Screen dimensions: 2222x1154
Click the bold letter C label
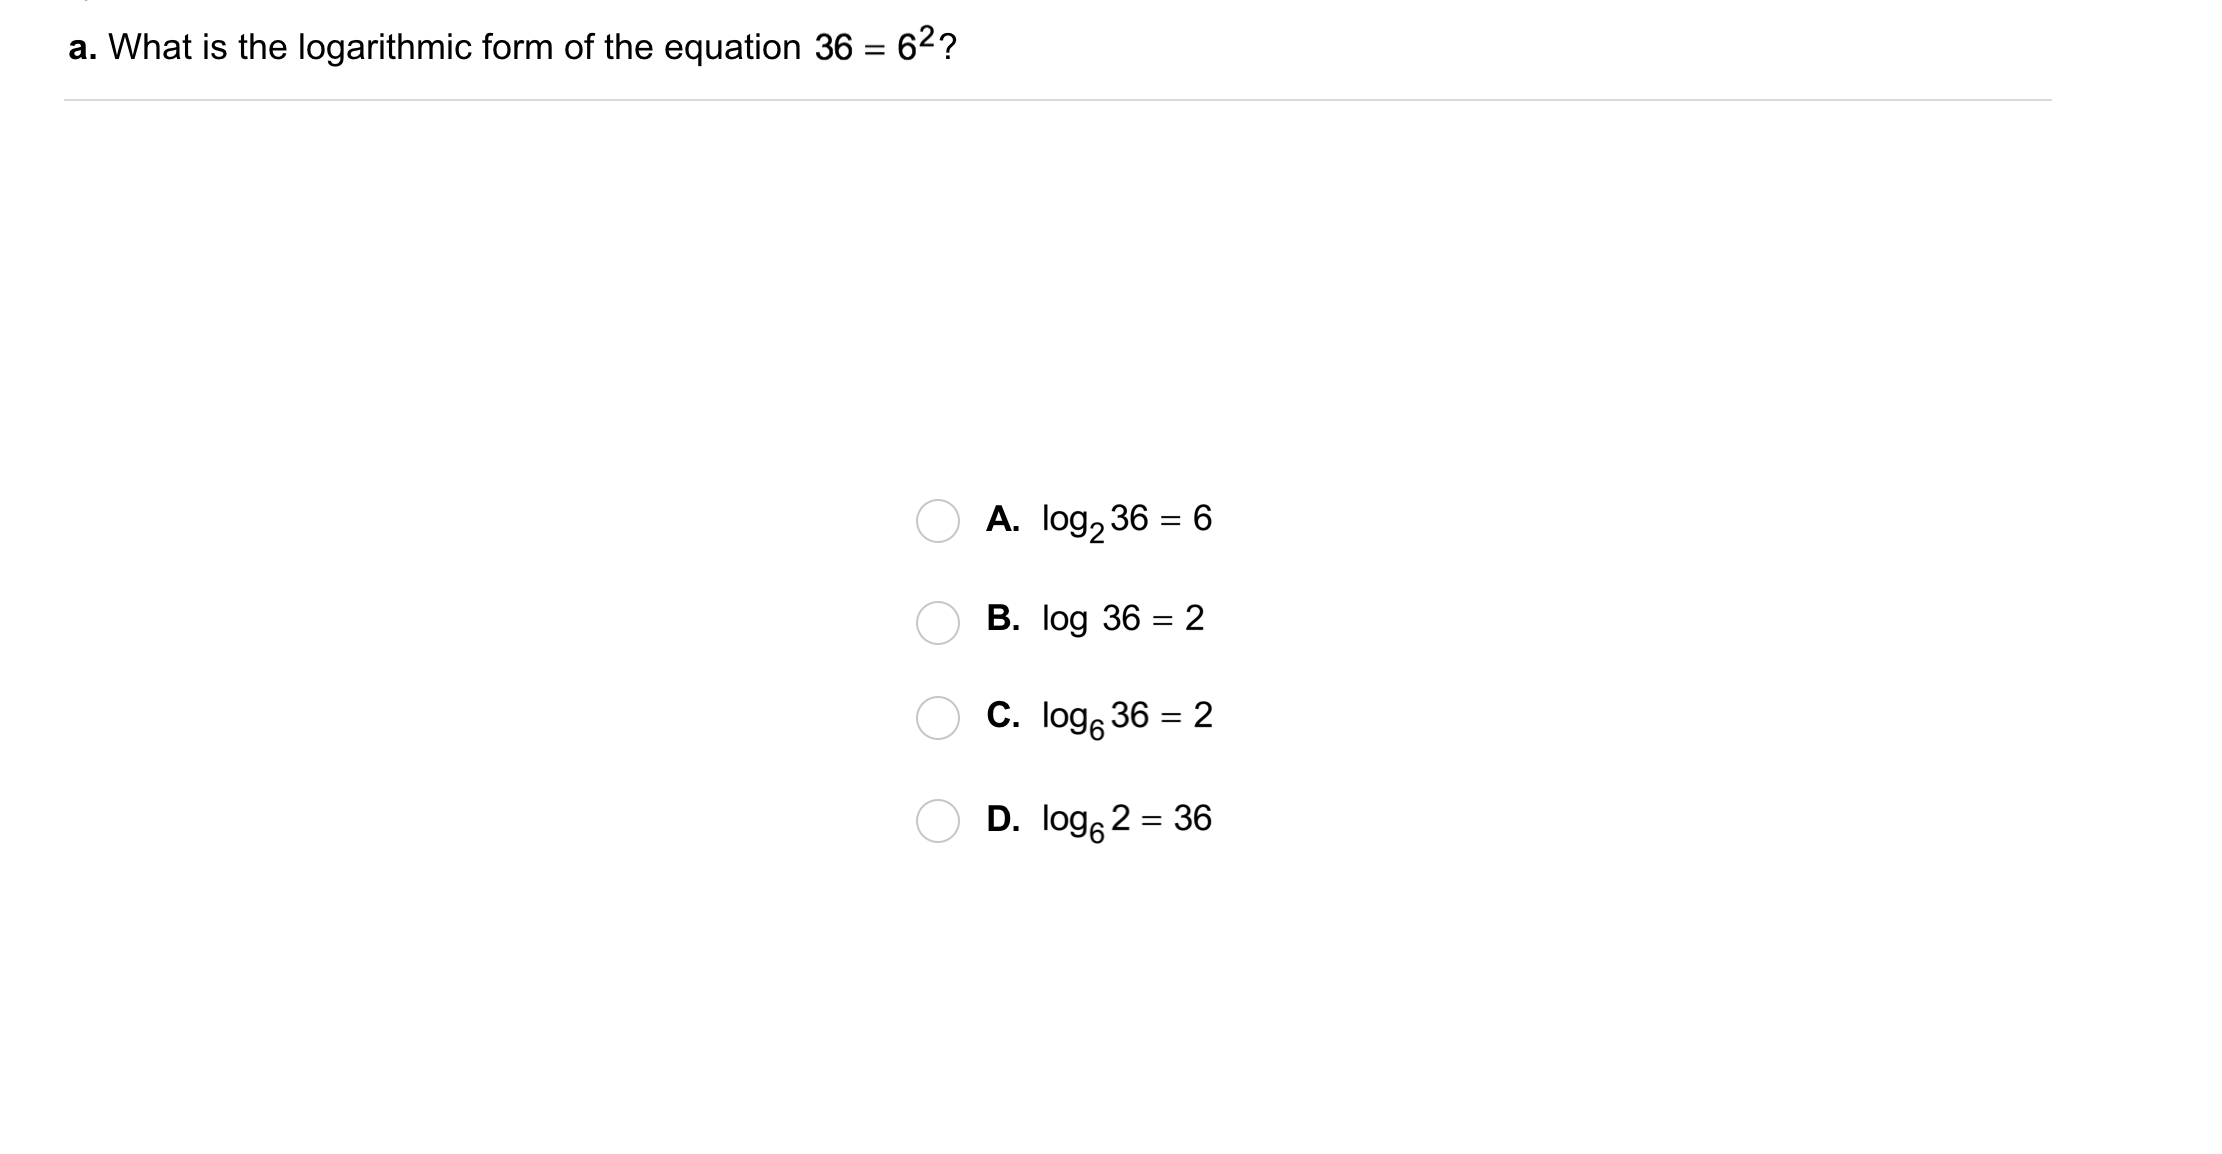(x=1003, y=715)
